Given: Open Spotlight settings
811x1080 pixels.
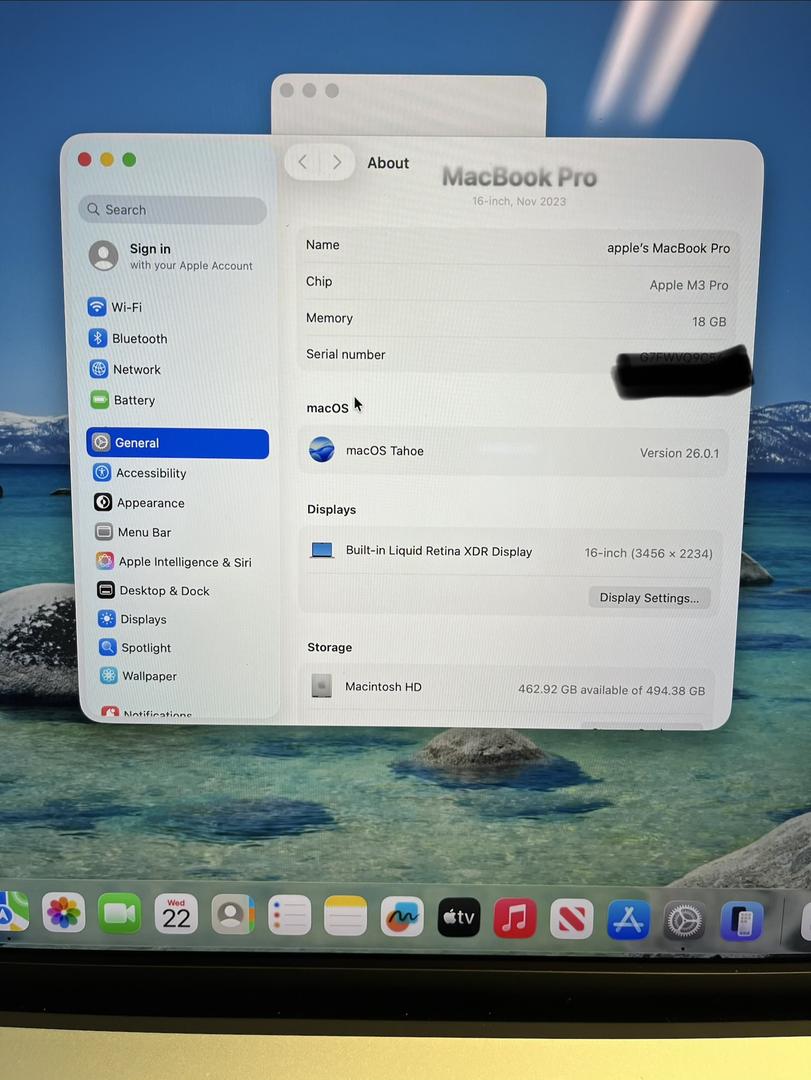Looking at the screenshot, I should pos(135,647).
